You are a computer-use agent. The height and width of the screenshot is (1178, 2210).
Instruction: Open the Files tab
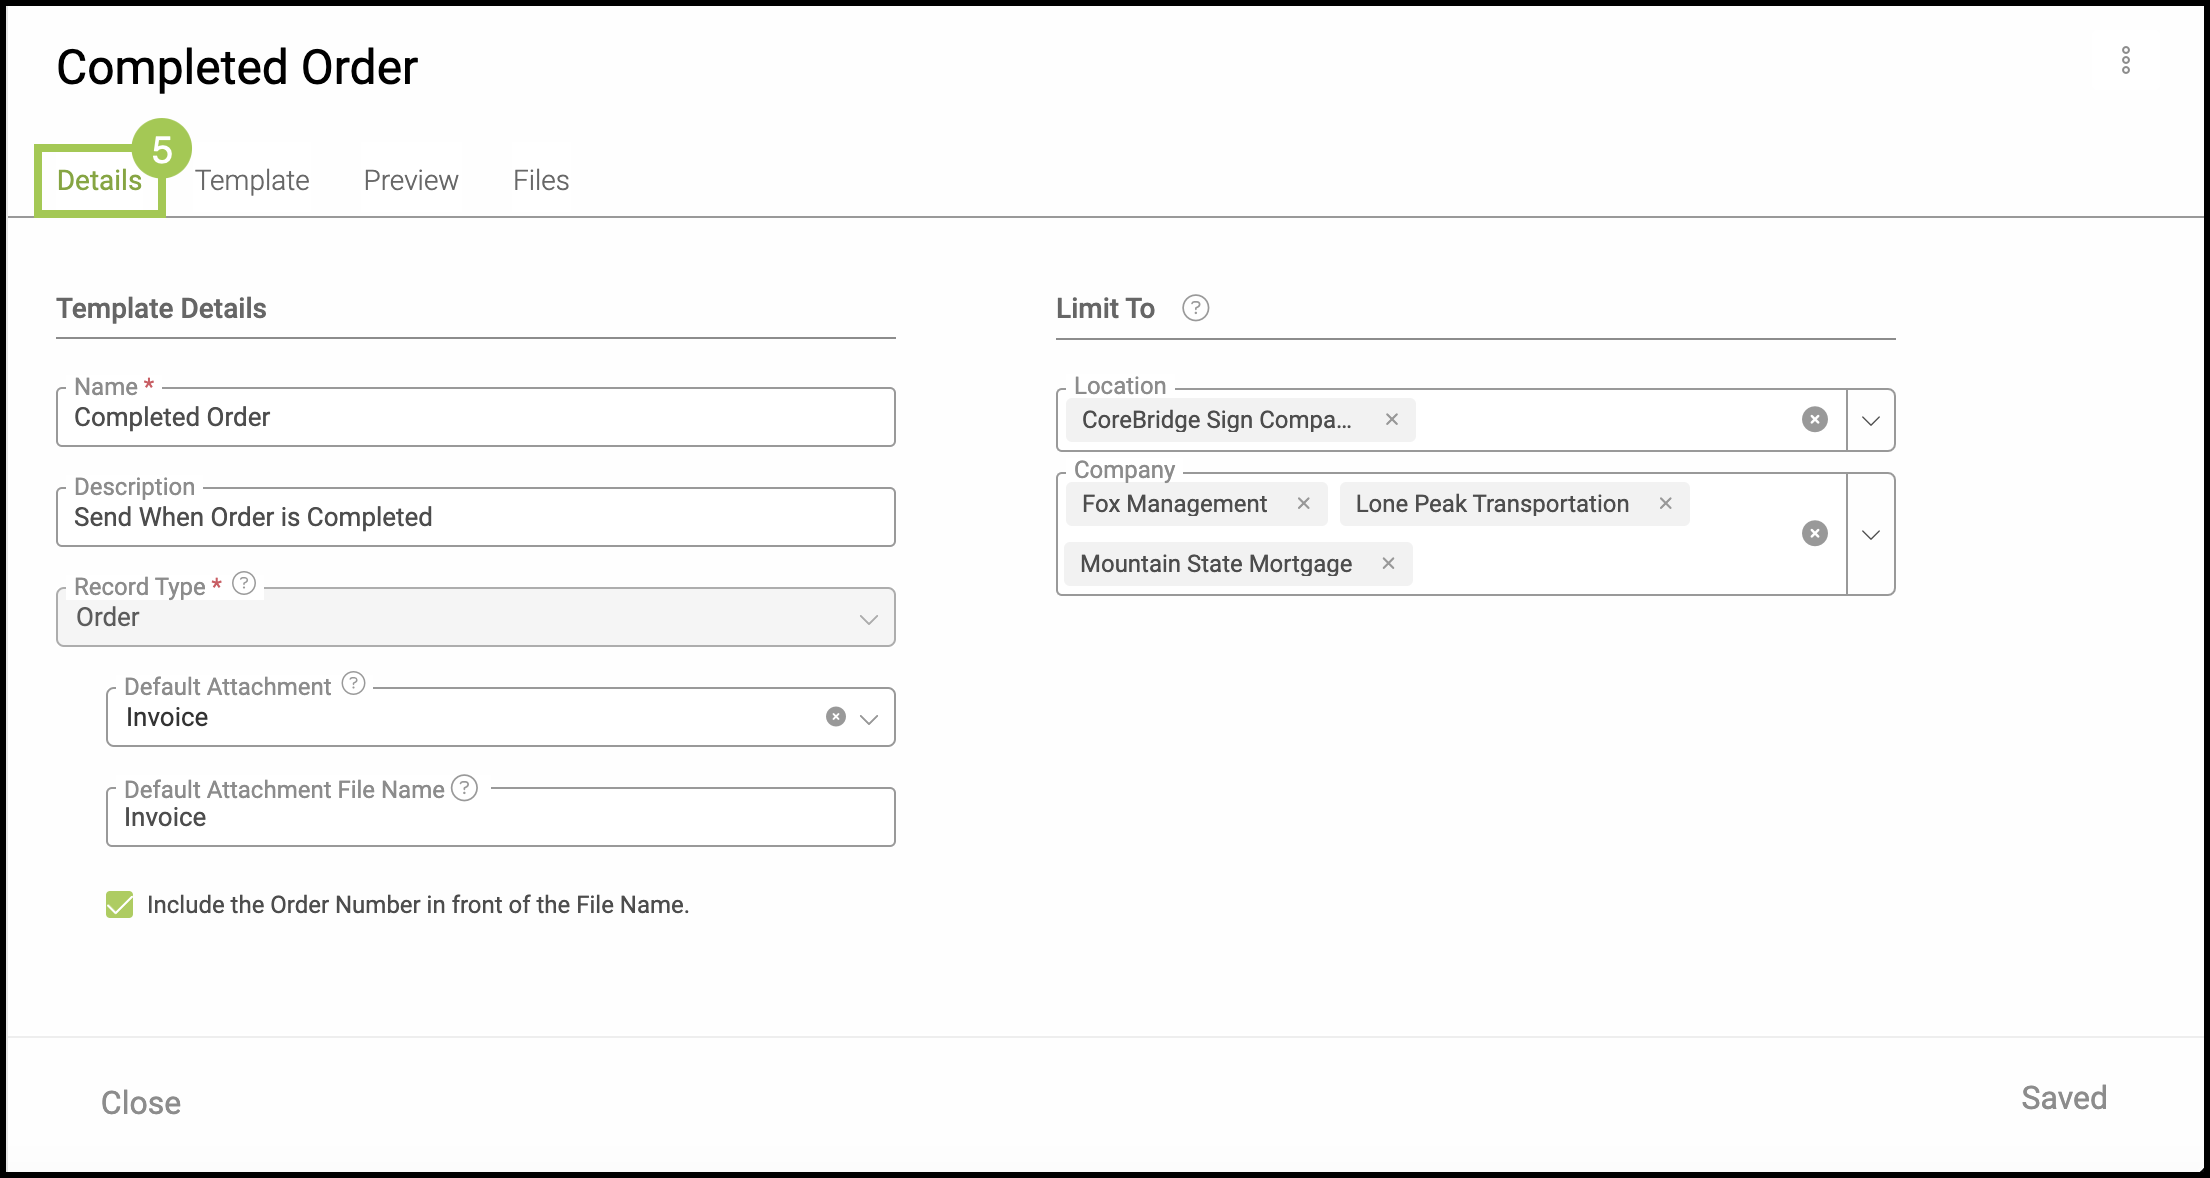541,180
